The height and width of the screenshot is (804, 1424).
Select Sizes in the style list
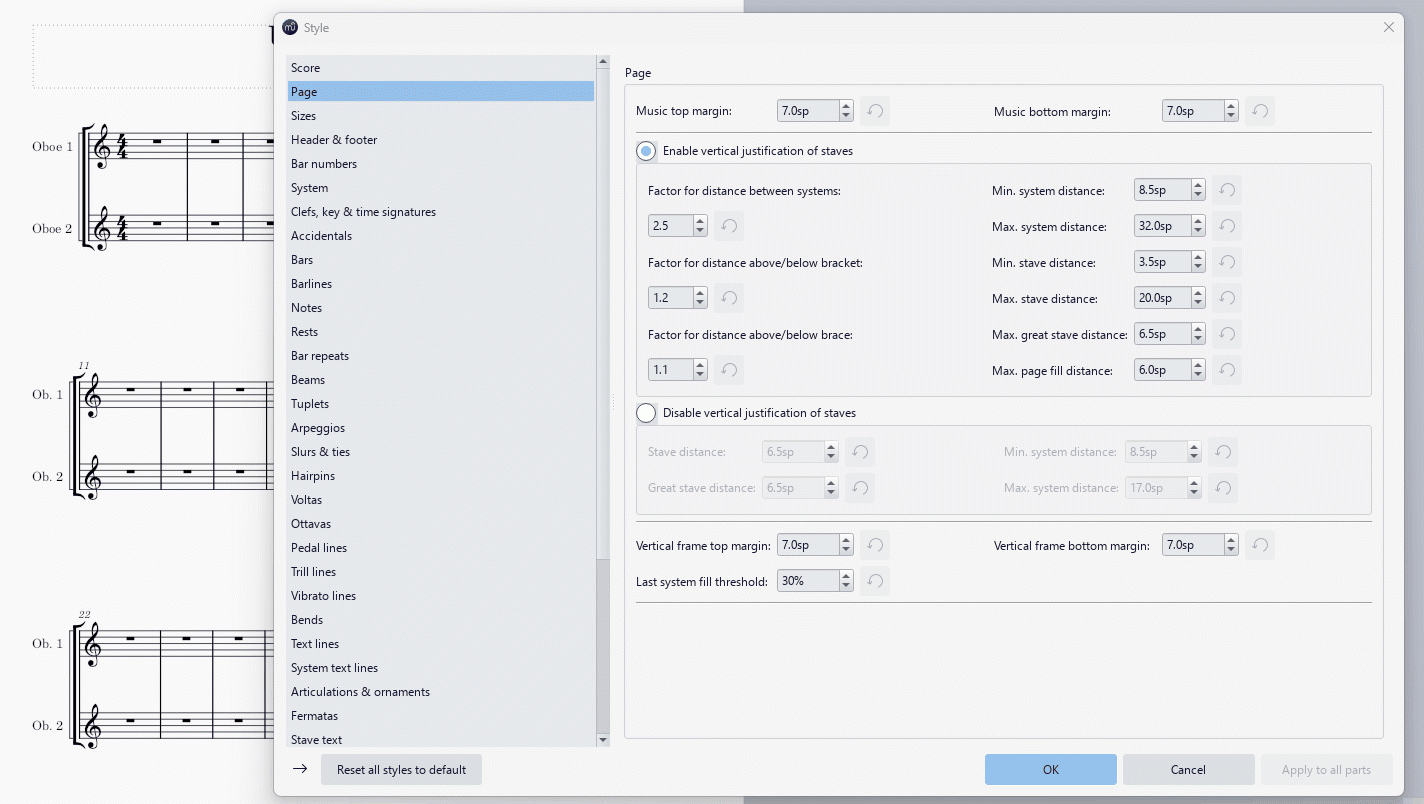click(x=440, y=116)
